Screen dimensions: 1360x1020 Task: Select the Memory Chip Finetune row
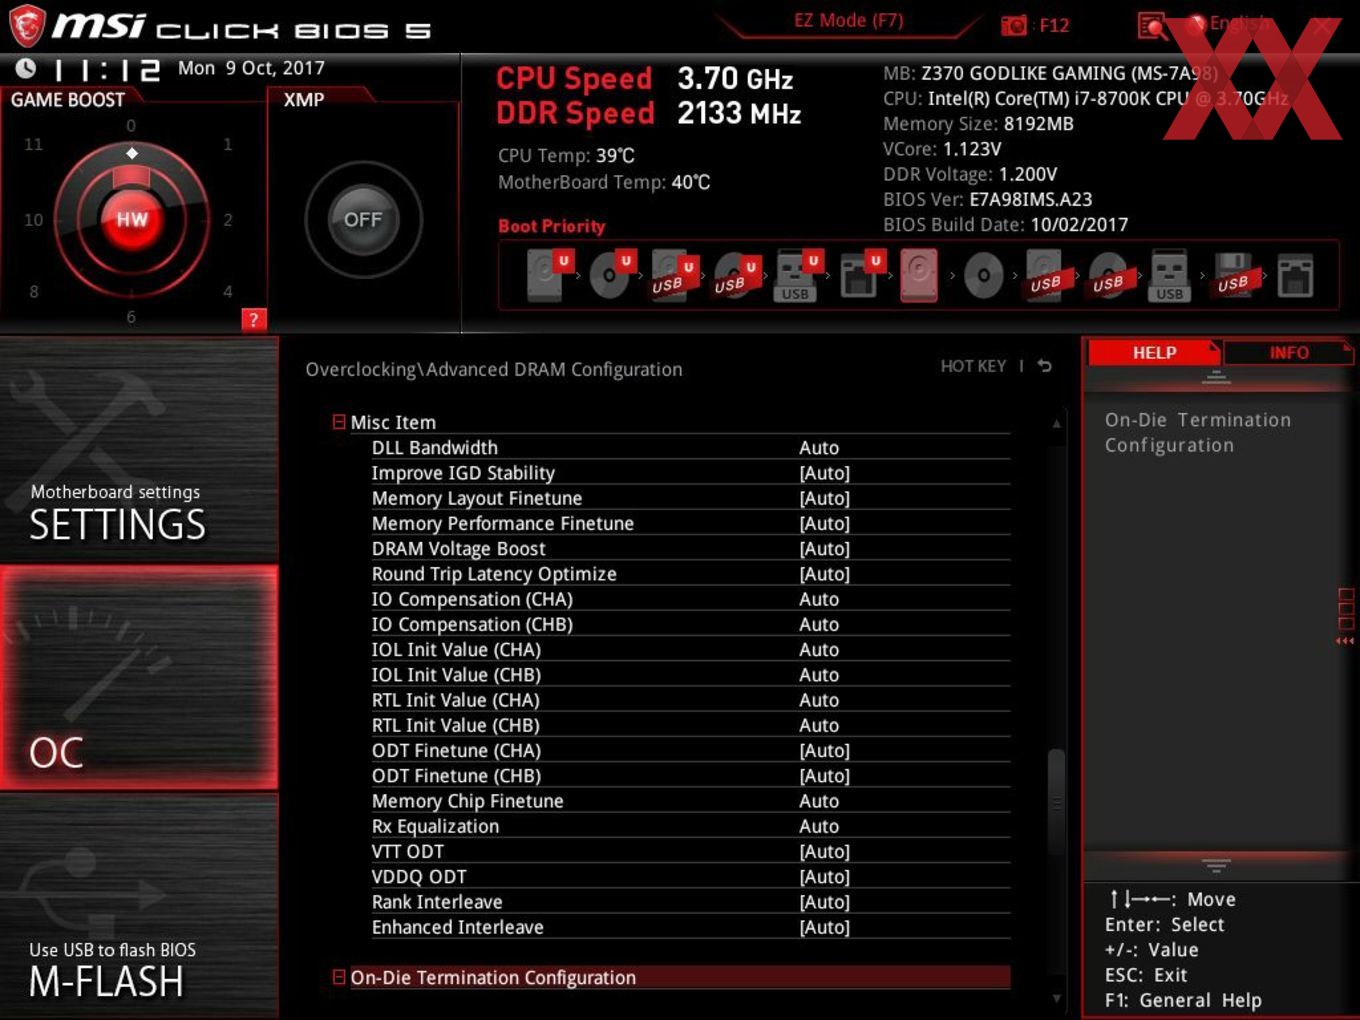690,801
